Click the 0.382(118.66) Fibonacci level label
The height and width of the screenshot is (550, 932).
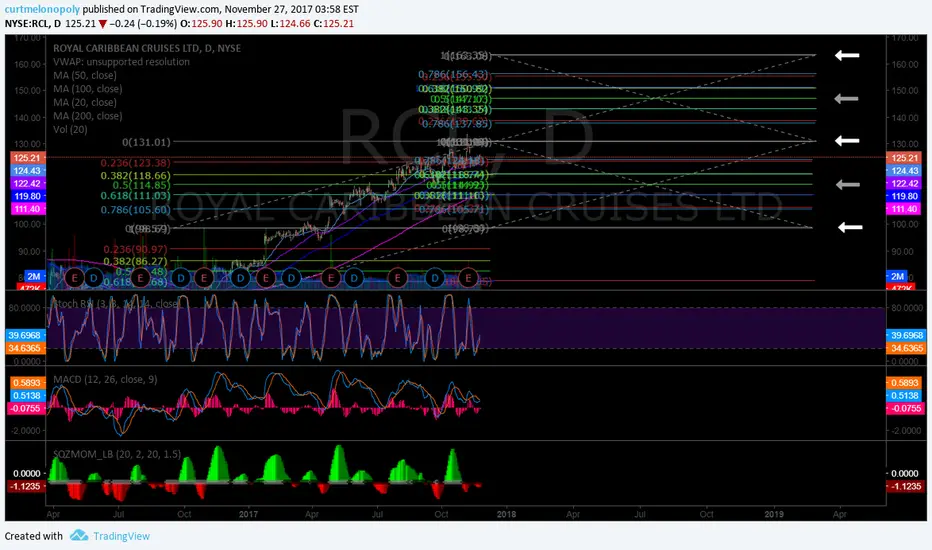136,176
